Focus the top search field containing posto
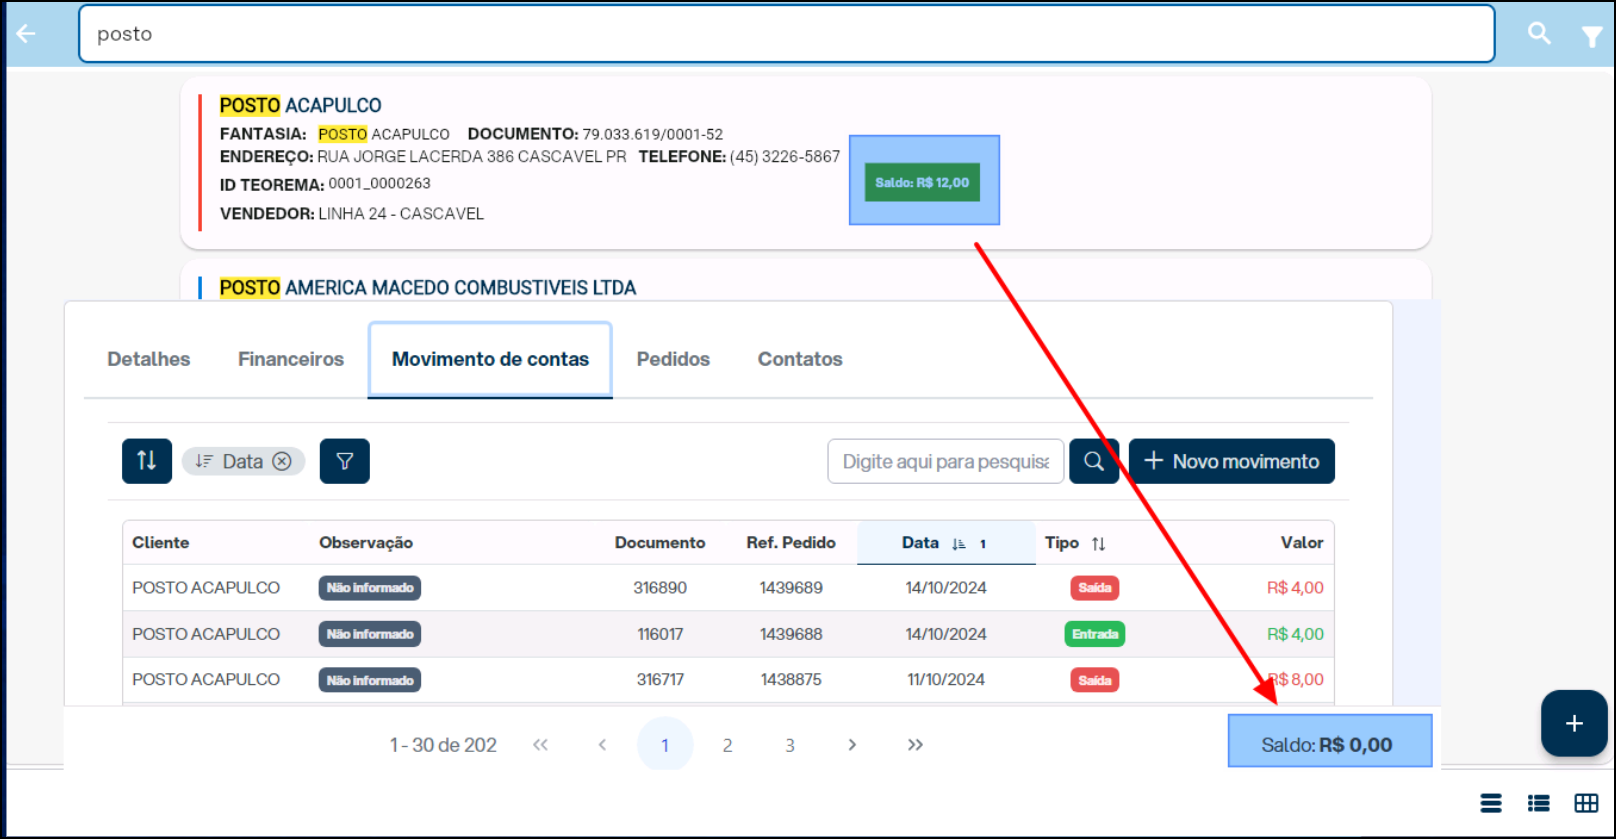The width and height of the screenshot is (1616, 839). [x=787, y=34]
